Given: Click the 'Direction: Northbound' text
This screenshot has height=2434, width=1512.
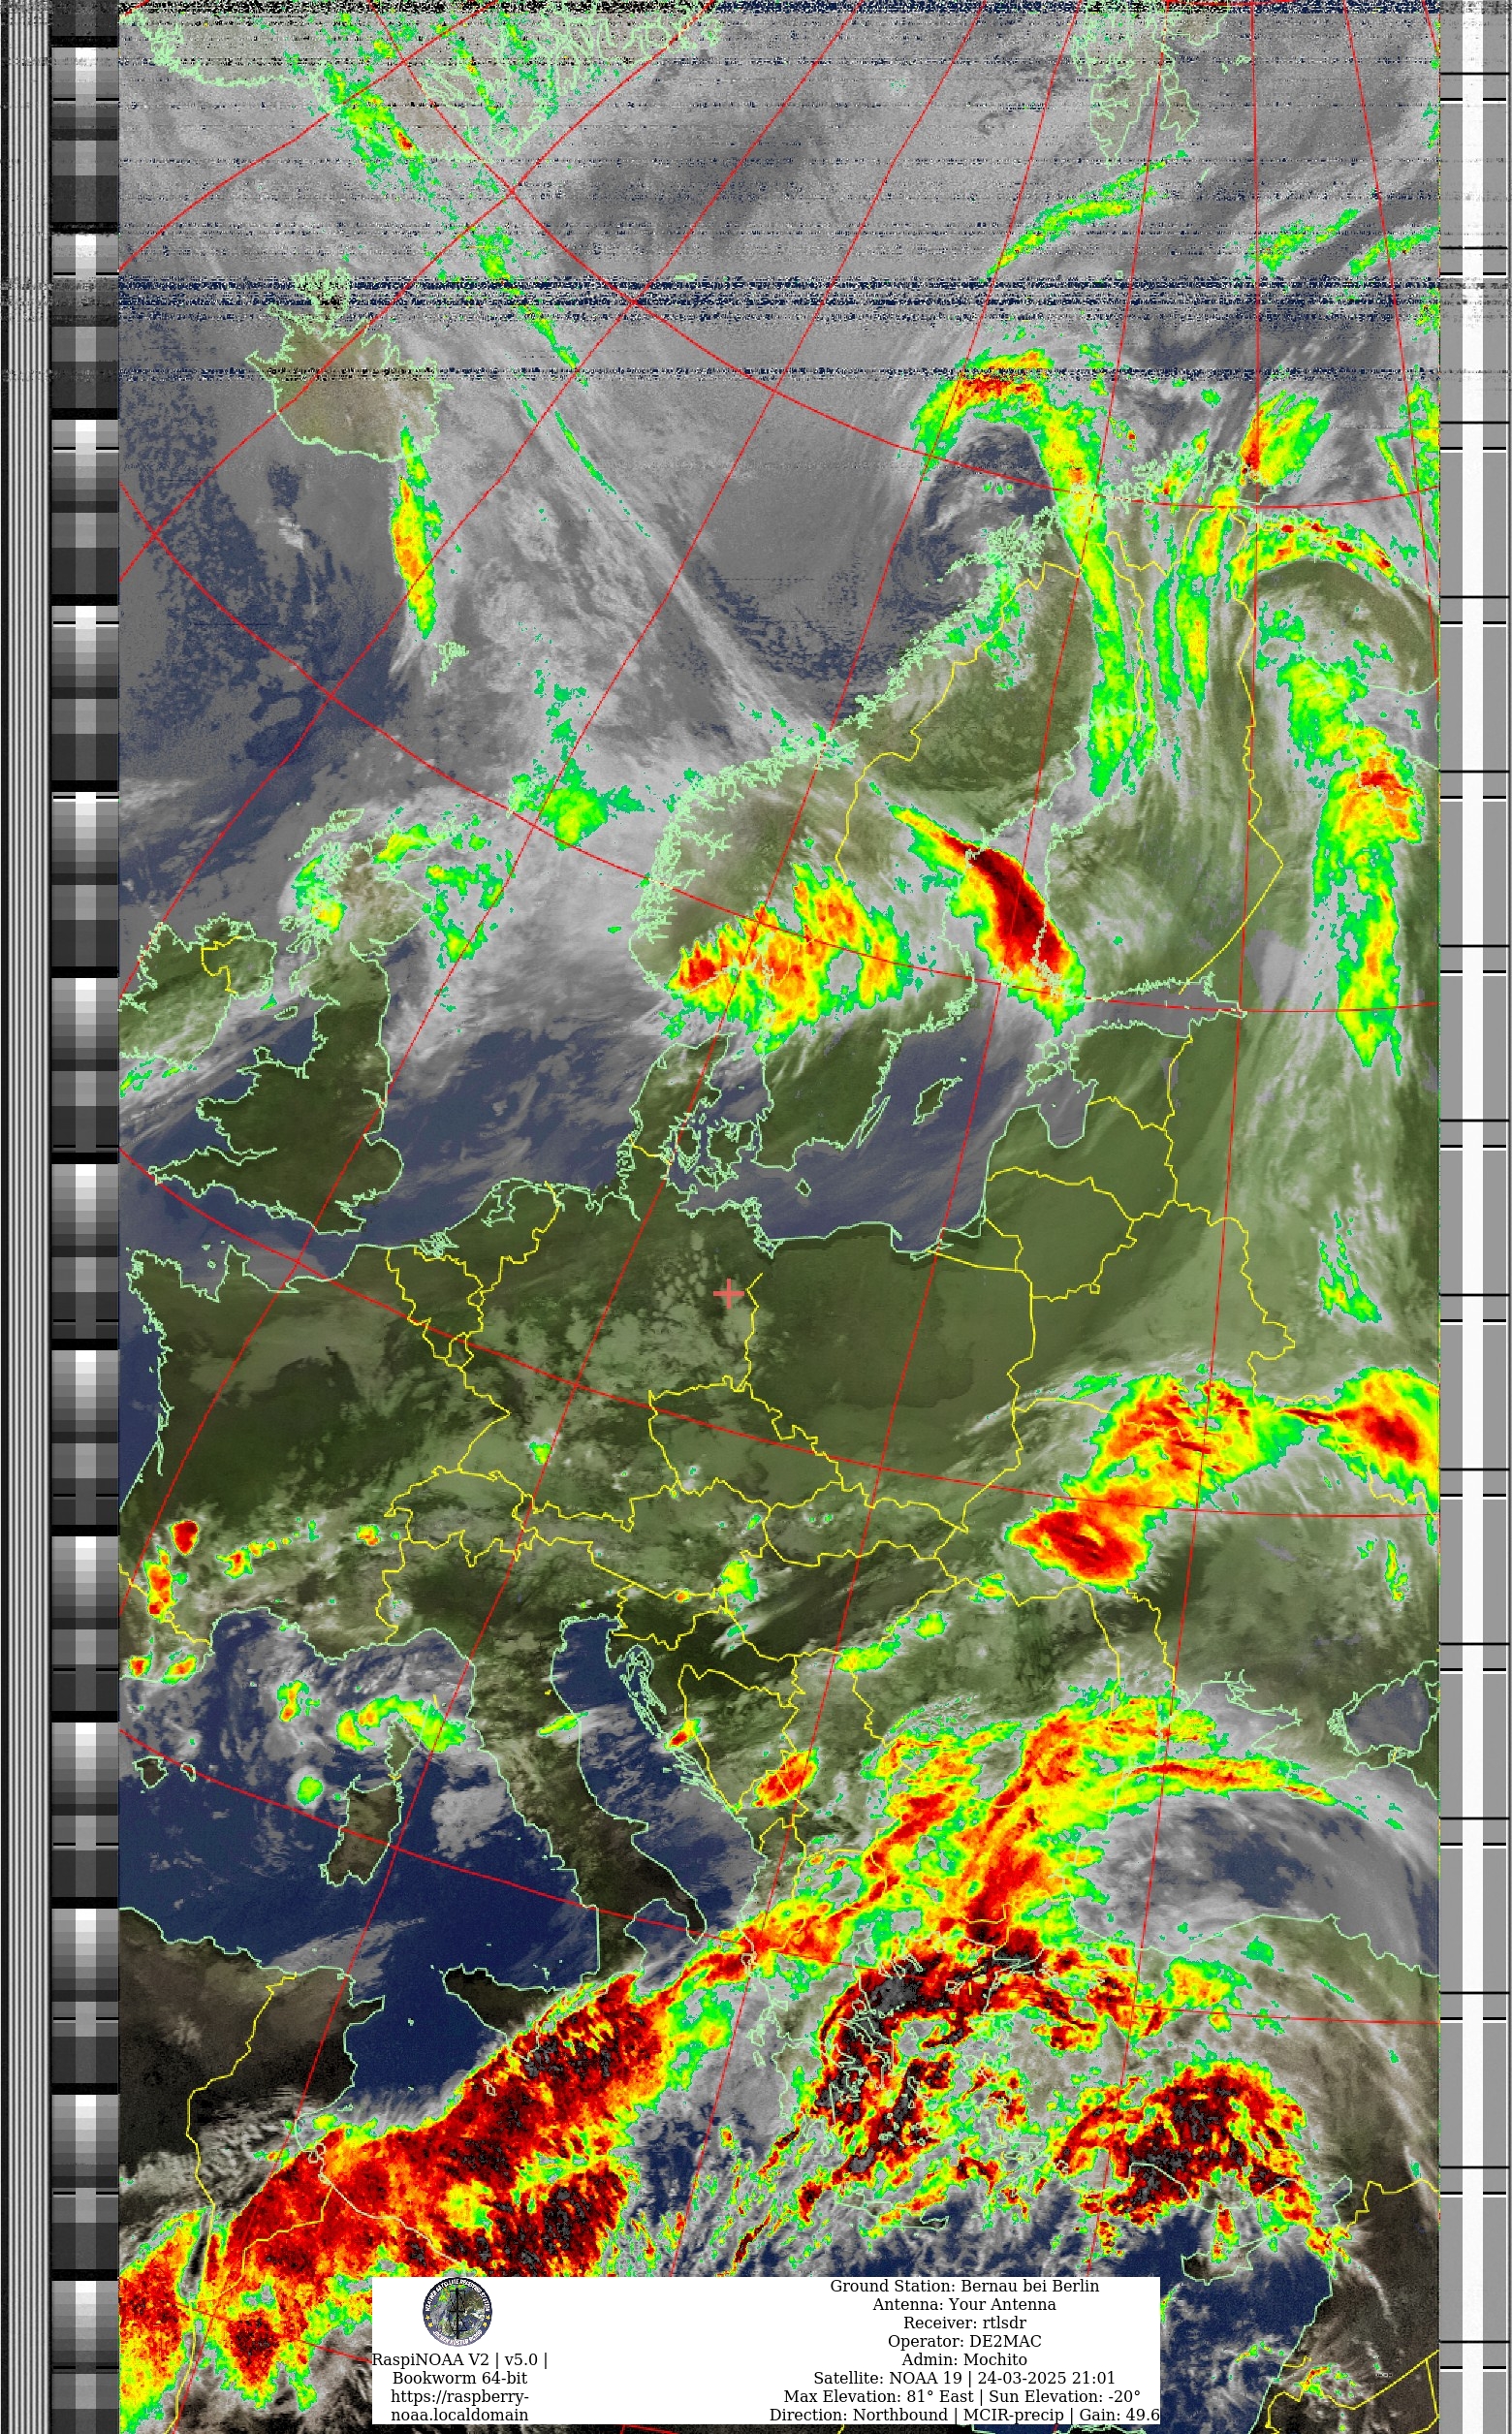Looking at the screenshot, I should pyautogui.click(x=858, y=2415).
